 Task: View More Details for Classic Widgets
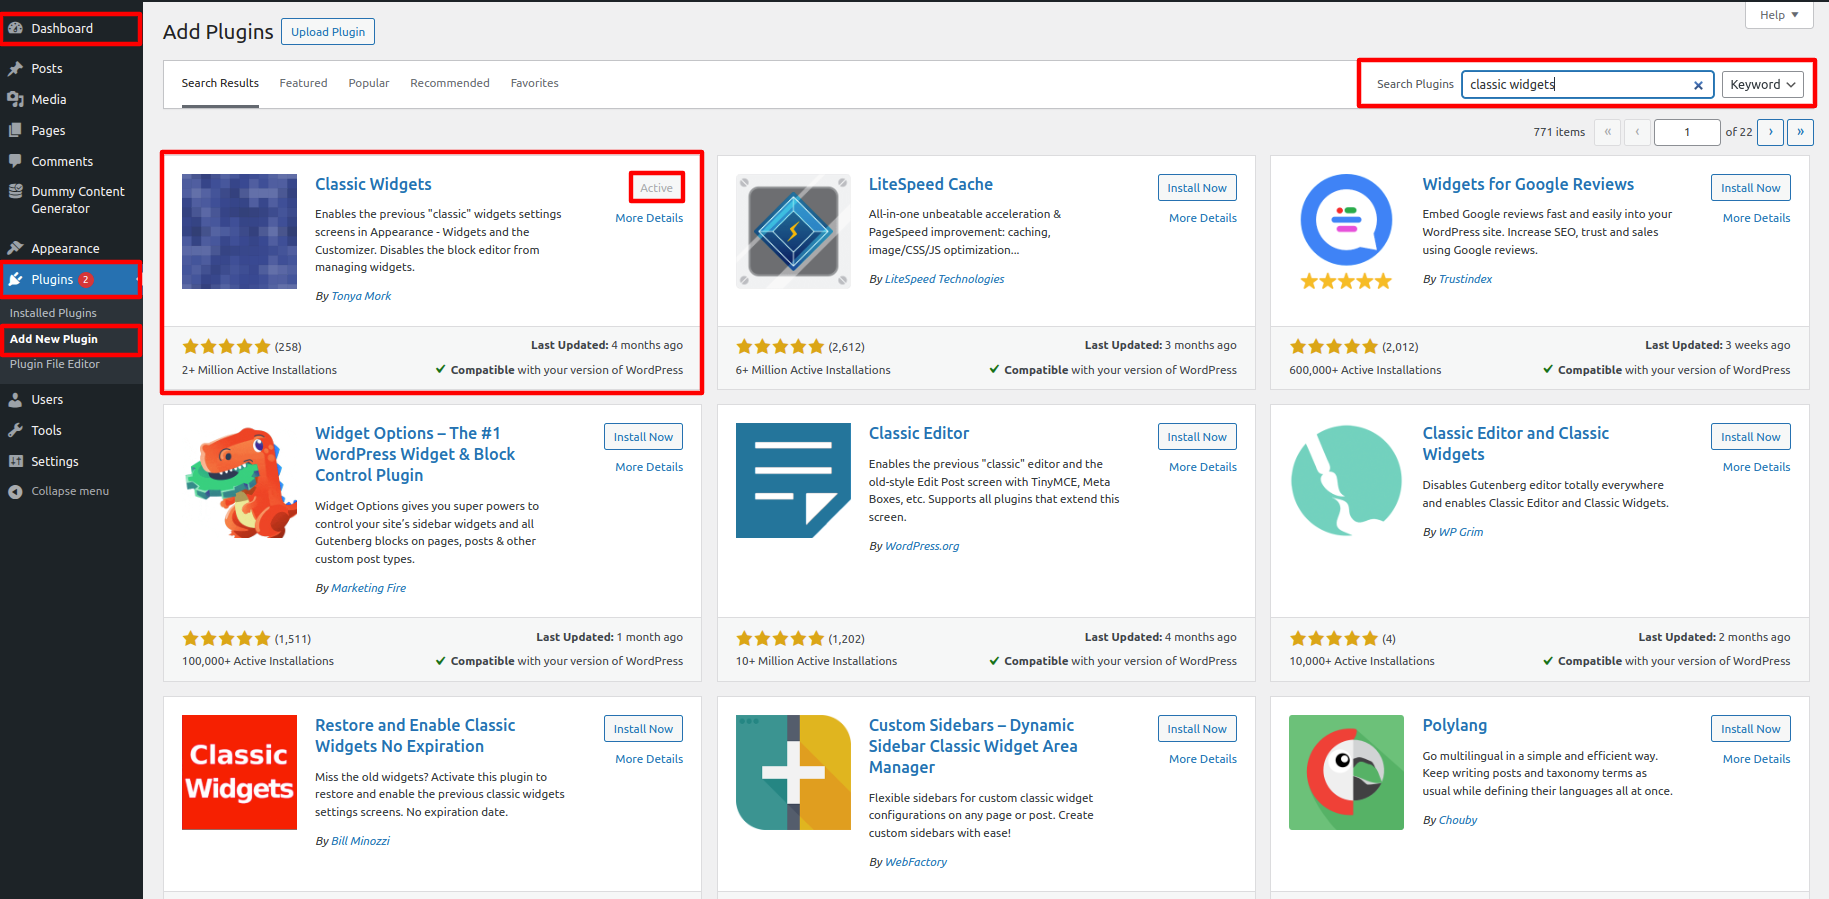(649, 218)
